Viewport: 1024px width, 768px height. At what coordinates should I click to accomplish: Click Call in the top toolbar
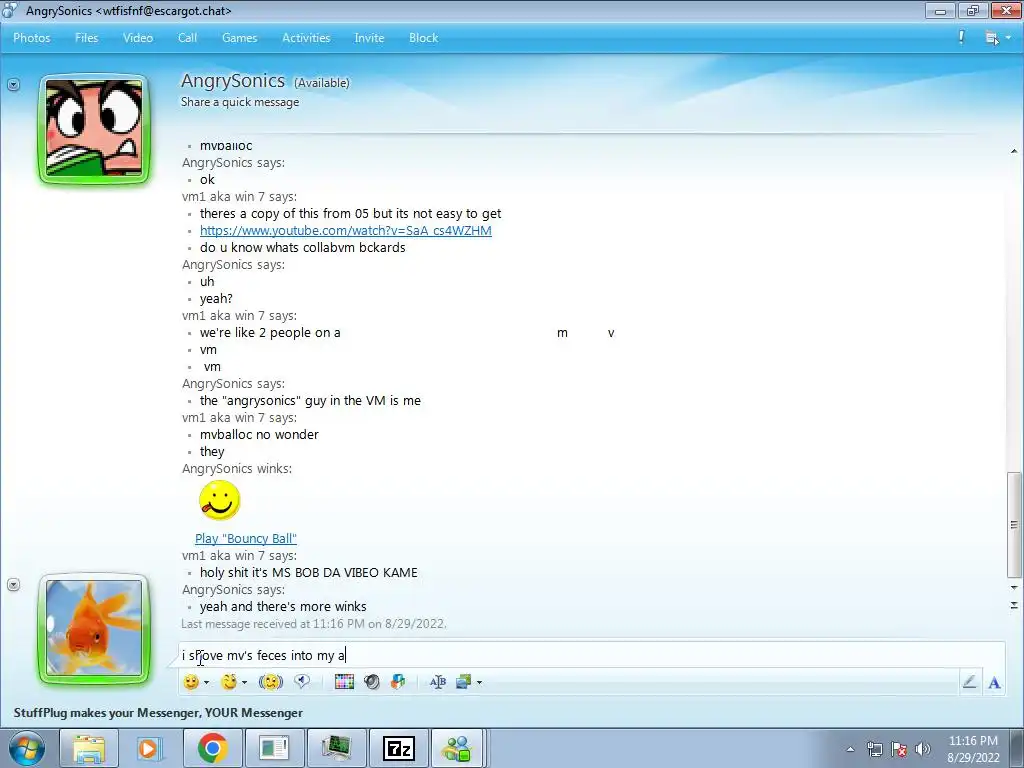[187, 38]
